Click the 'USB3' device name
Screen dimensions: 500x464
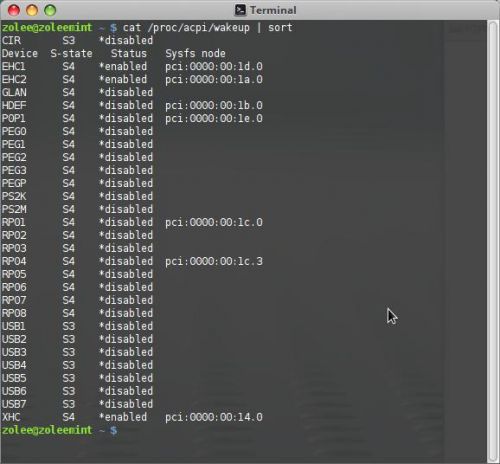pyautogui.click(x=14, y=352)
